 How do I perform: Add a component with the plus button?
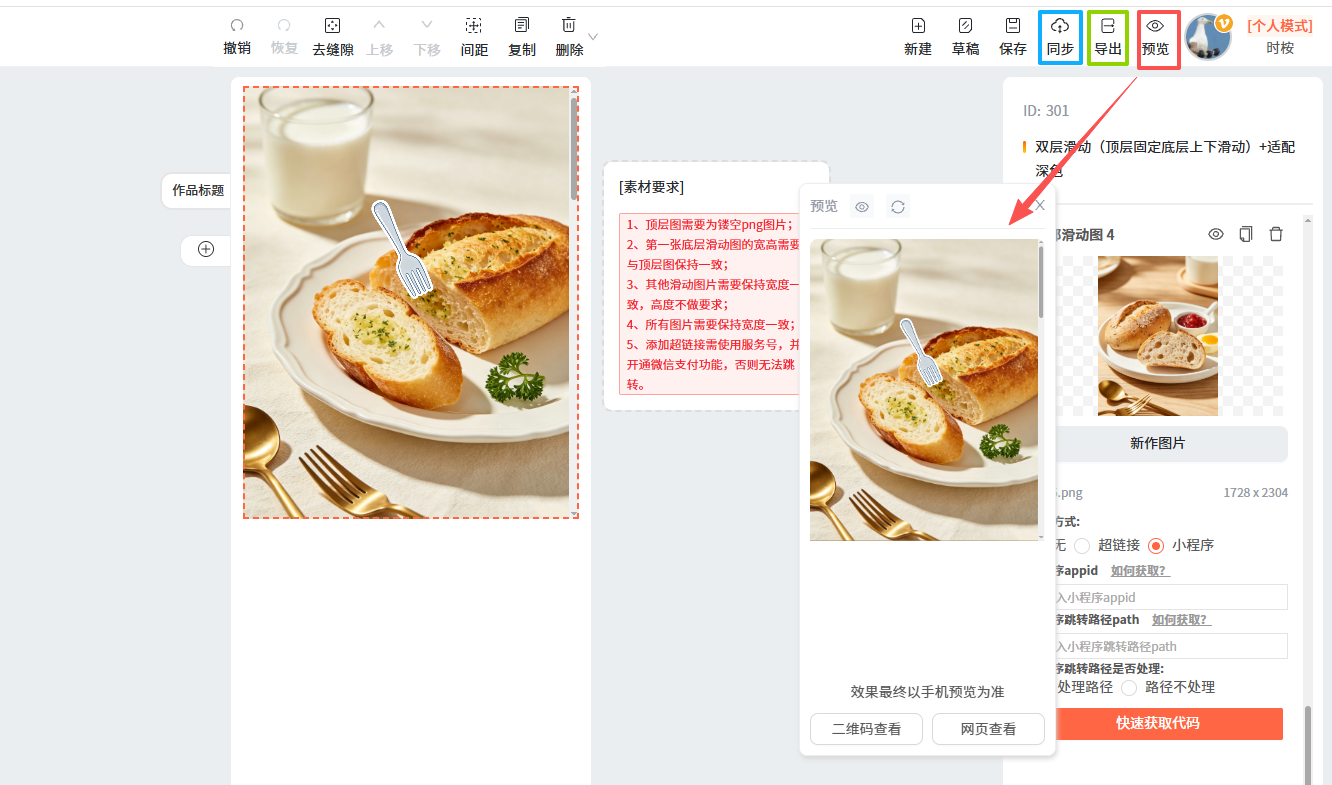tap(206, 249)
